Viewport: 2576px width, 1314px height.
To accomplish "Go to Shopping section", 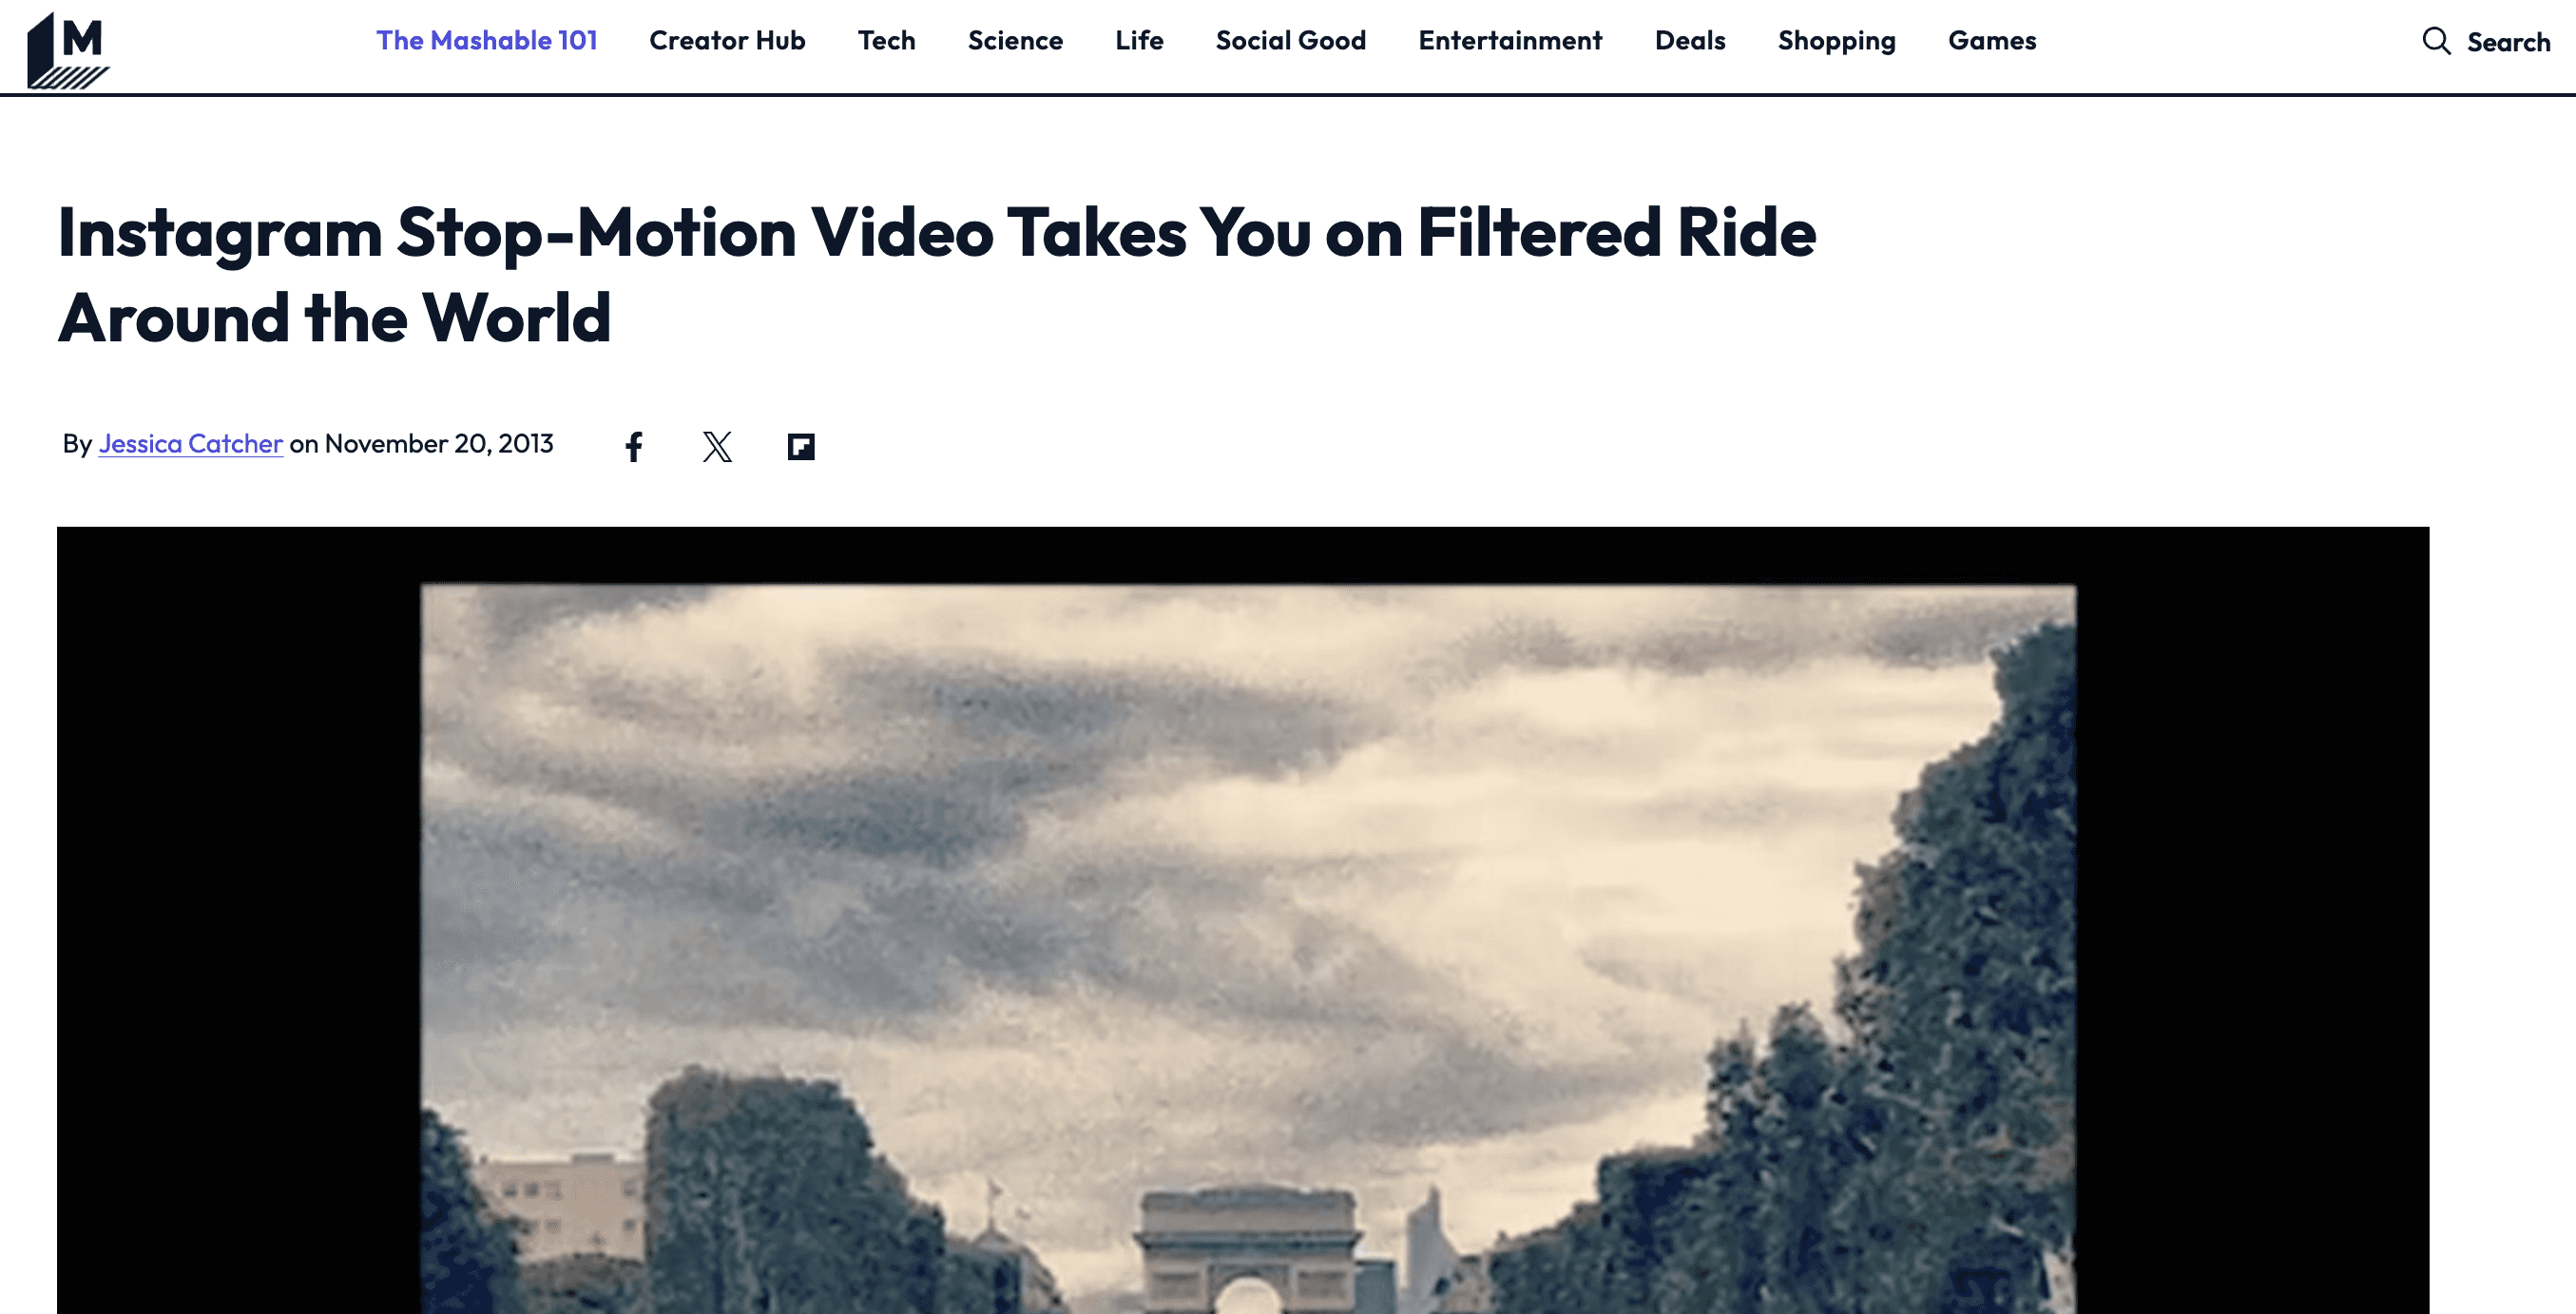I will [x=1836, y=40].
